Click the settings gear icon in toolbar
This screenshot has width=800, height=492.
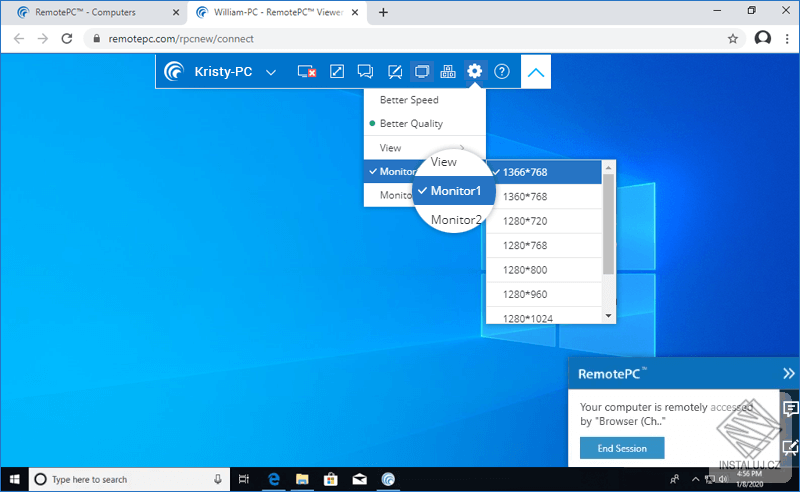point(474,71)
